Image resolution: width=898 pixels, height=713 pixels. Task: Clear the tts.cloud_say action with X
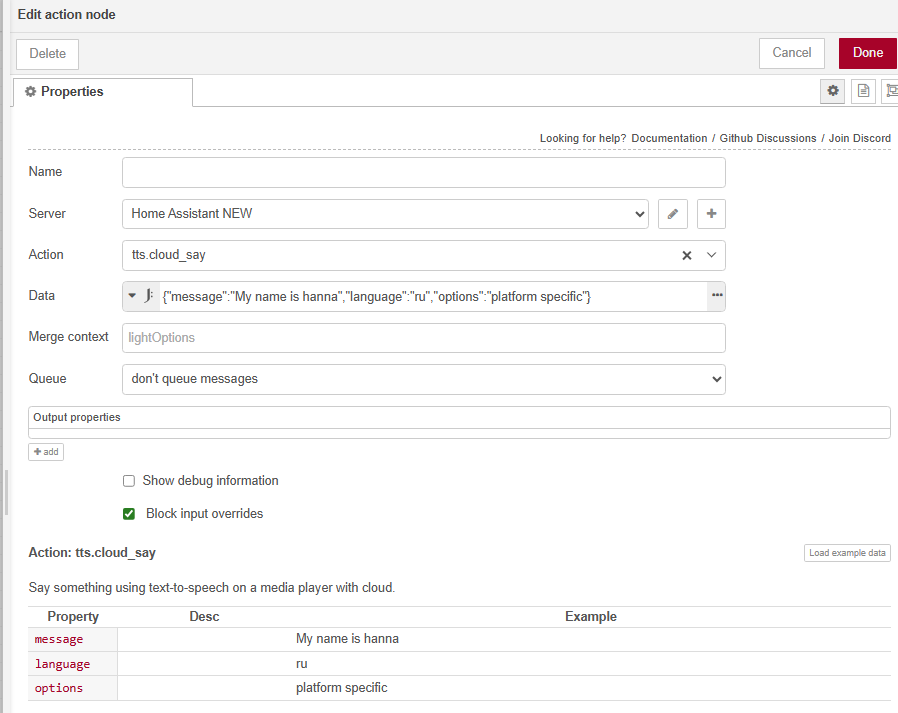coord(687,255)
